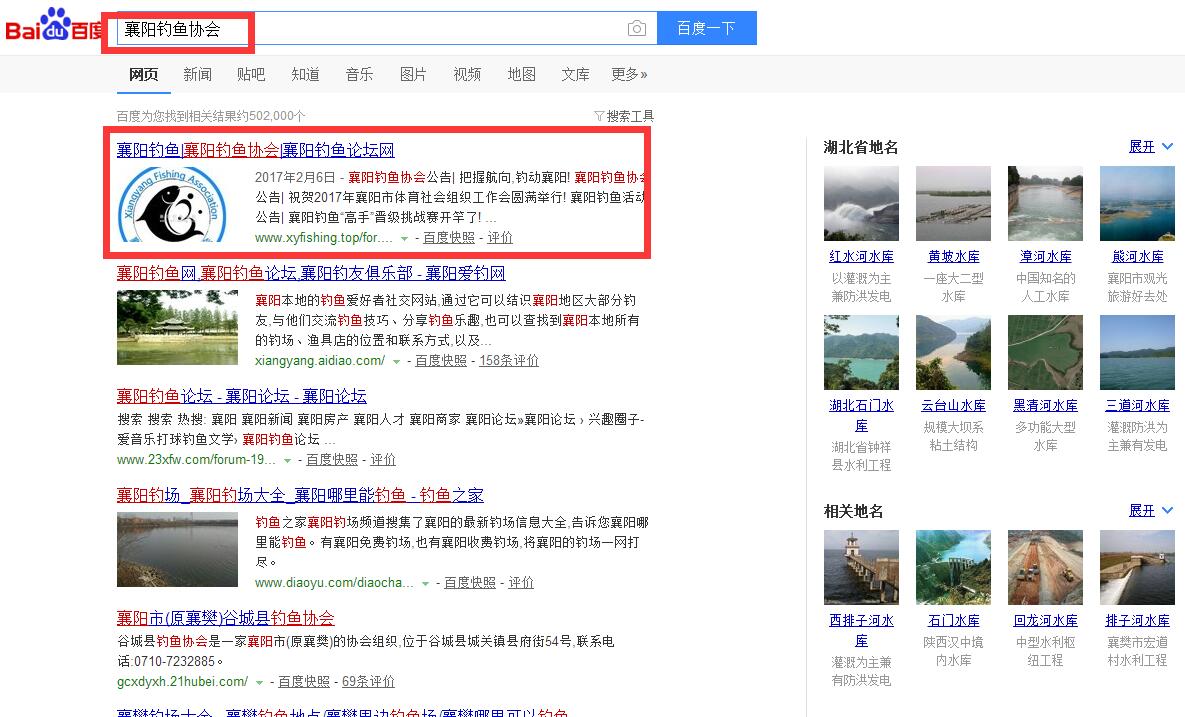Select the 网页 tab

point(144,74)
